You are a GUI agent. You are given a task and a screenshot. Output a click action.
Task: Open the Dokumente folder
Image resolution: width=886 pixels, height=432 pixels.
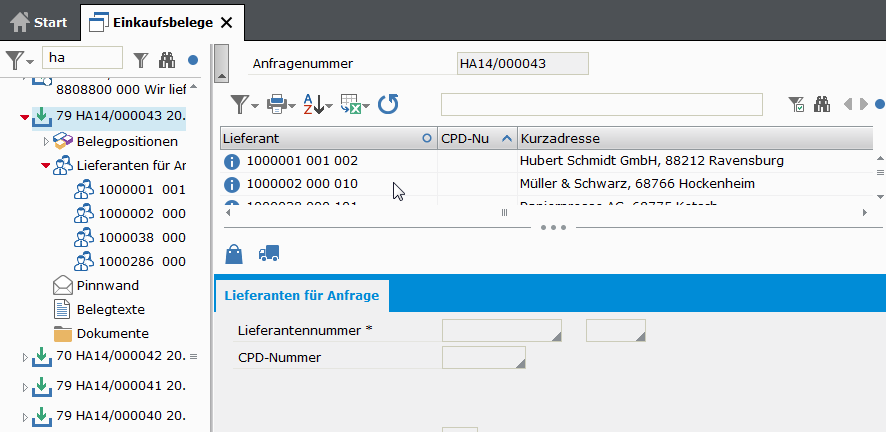(x=101, y=333)
